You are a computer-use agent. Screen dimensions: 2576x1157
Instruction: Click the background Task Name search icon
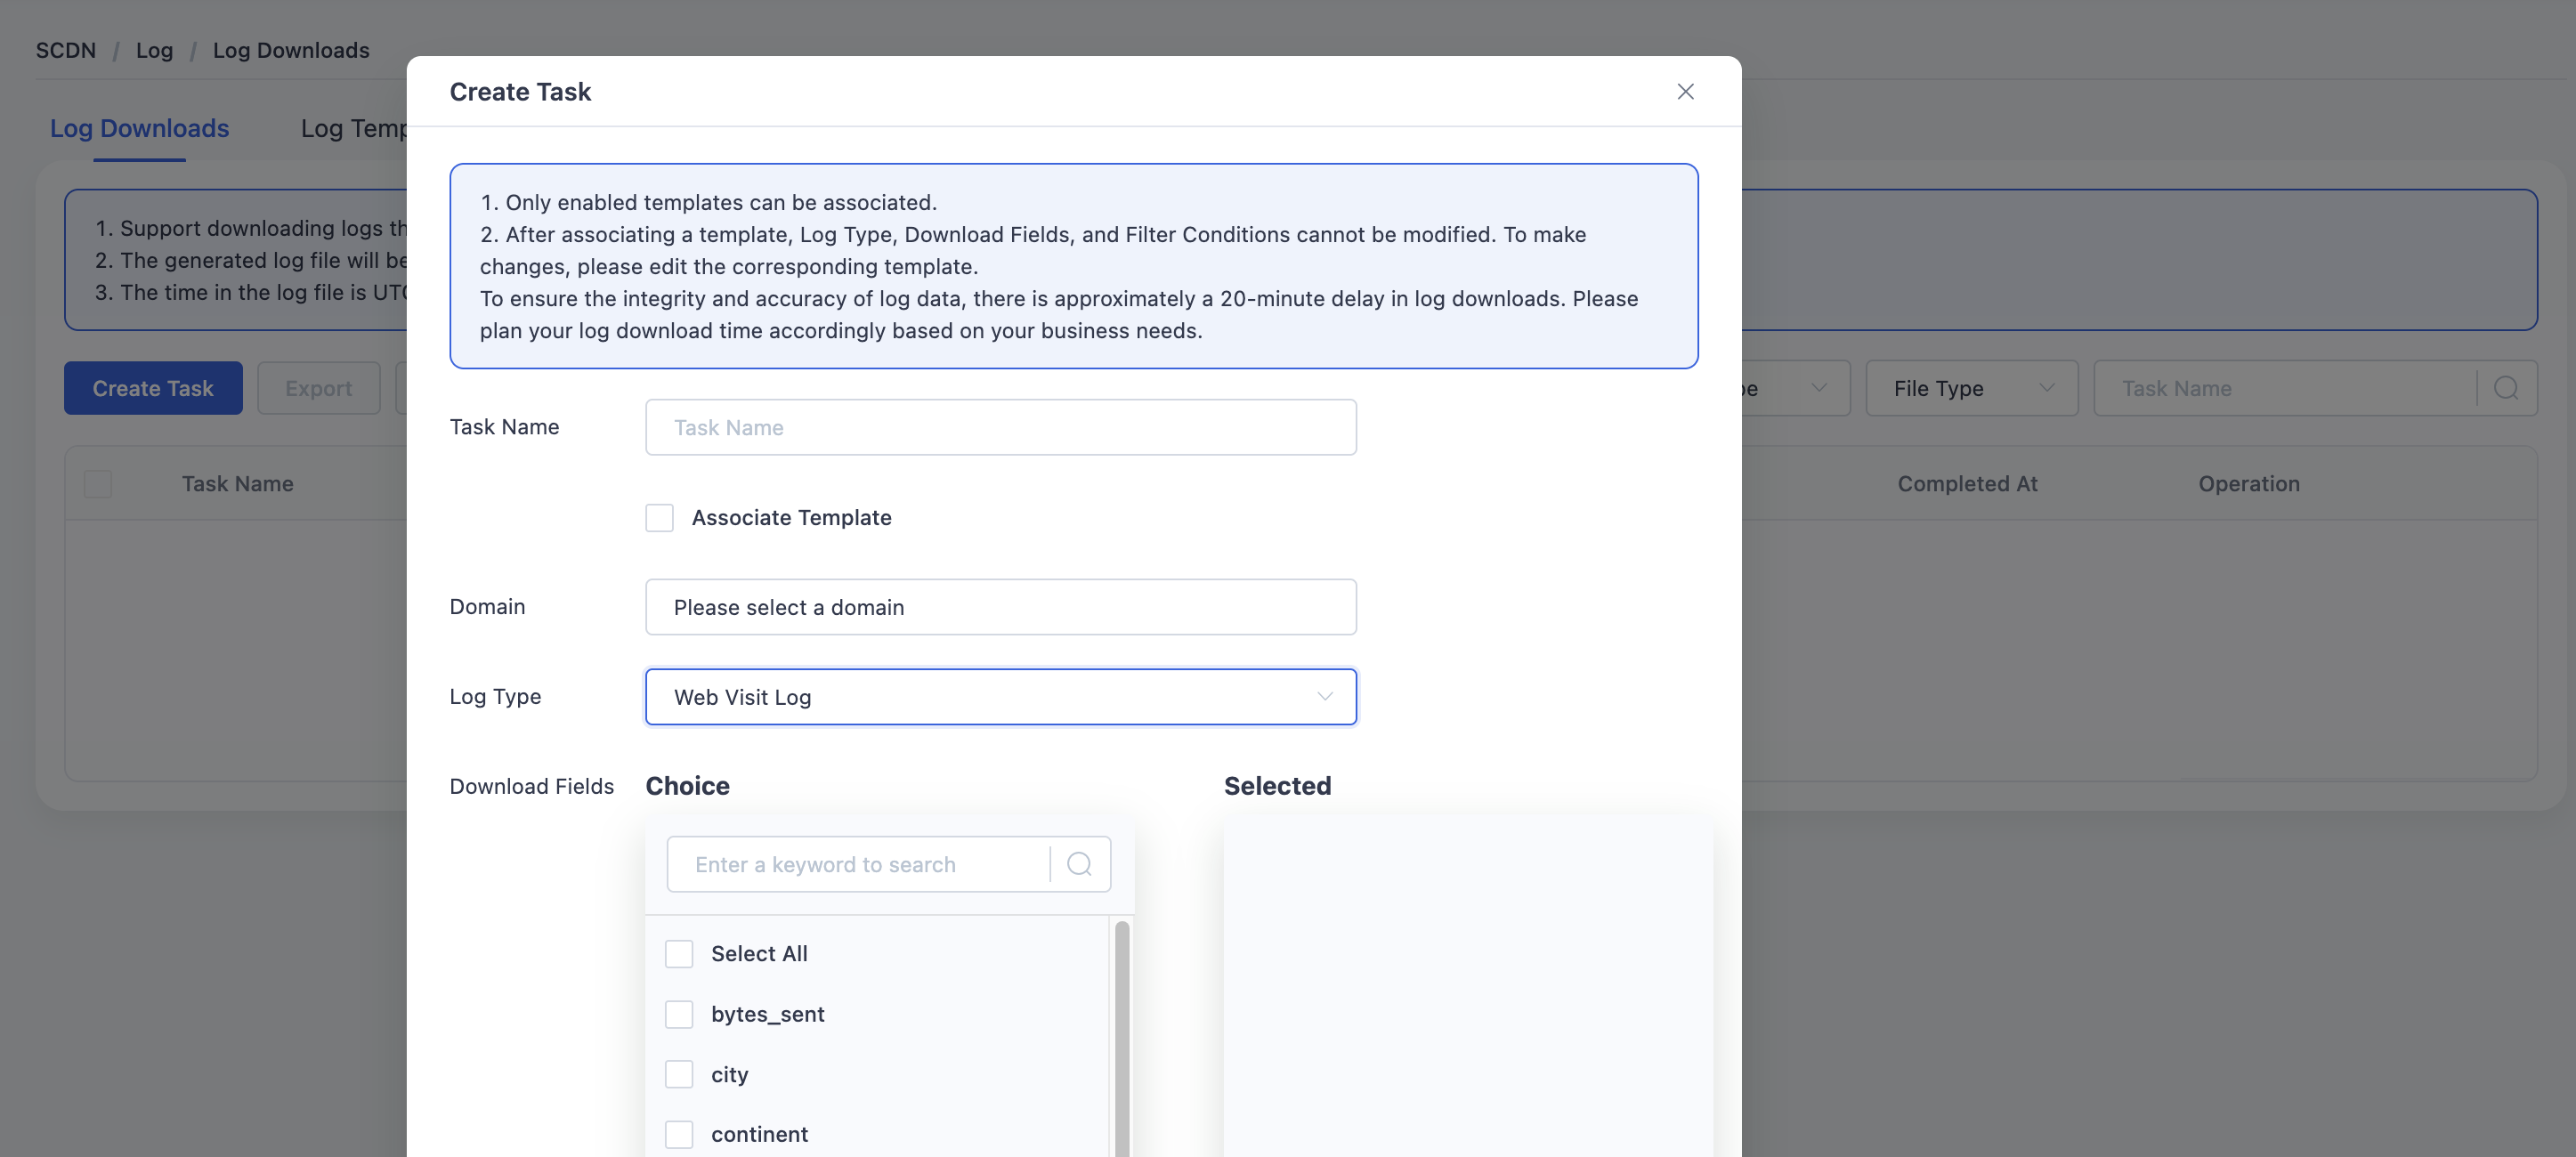[2505, 388]
